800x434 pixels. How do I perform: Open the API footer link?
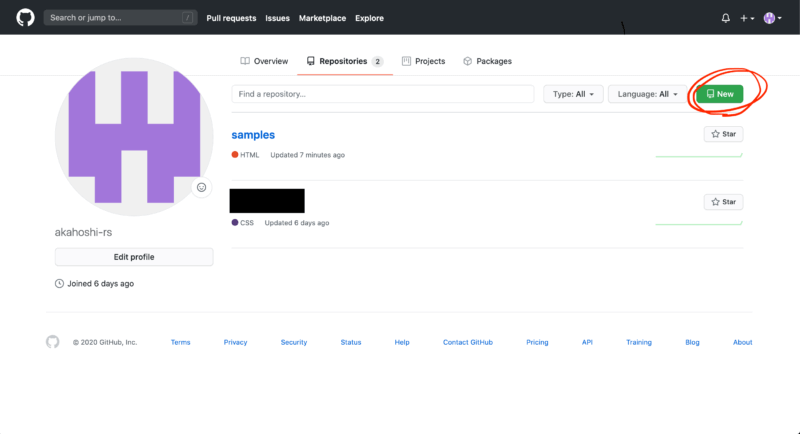pyautogui.click(x=587, y=342)
